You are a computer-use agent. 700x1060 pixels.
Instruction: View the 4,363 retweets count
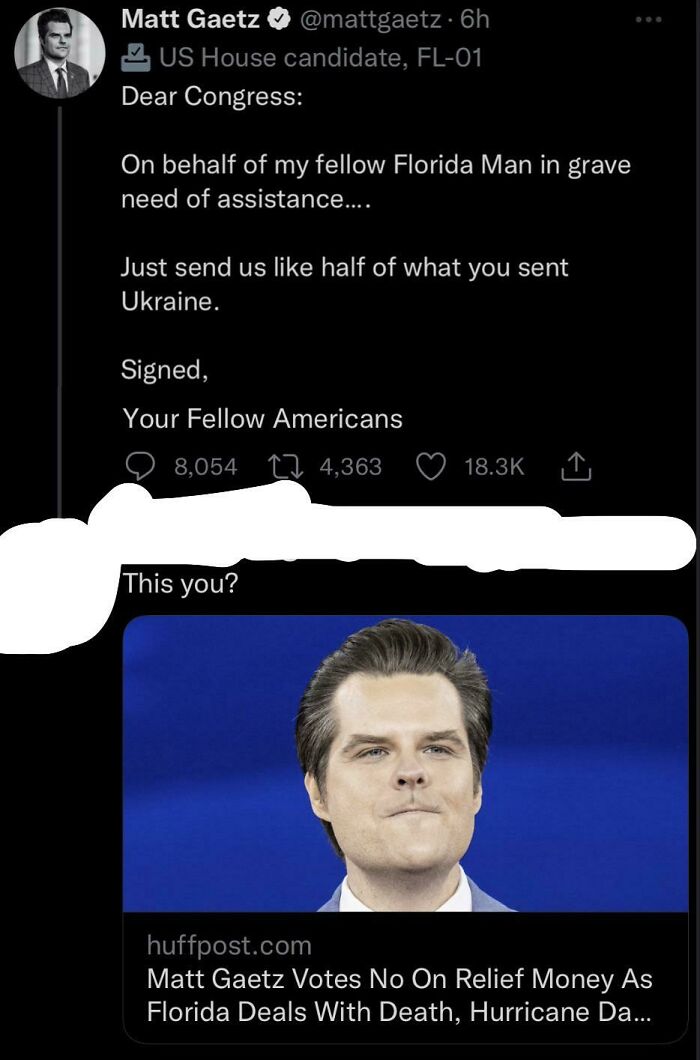click(x=350, y=466)
